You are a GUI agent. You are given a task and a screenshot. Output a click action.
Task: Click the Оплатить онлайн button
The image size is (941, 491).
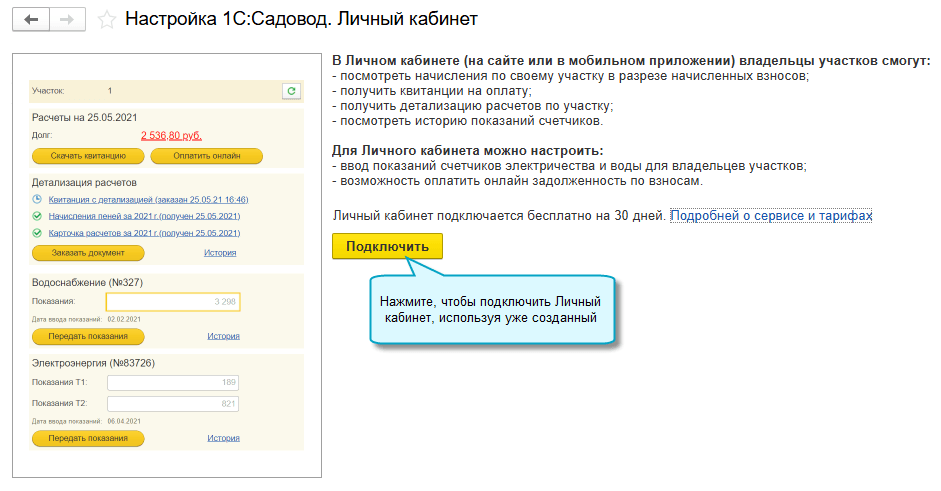click(x=206, y=156)
